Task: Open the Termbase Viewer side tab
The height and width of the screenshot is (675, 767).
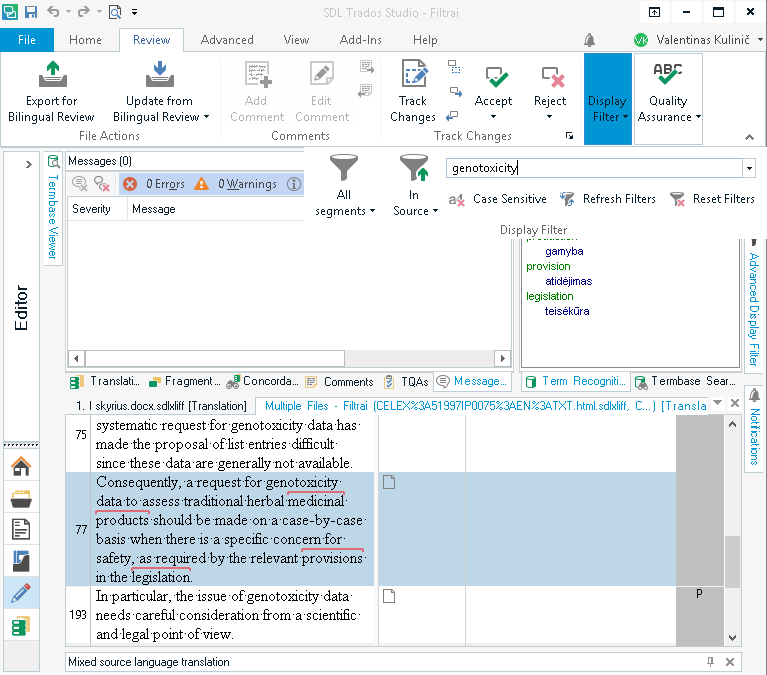Action: pos(53,209)
